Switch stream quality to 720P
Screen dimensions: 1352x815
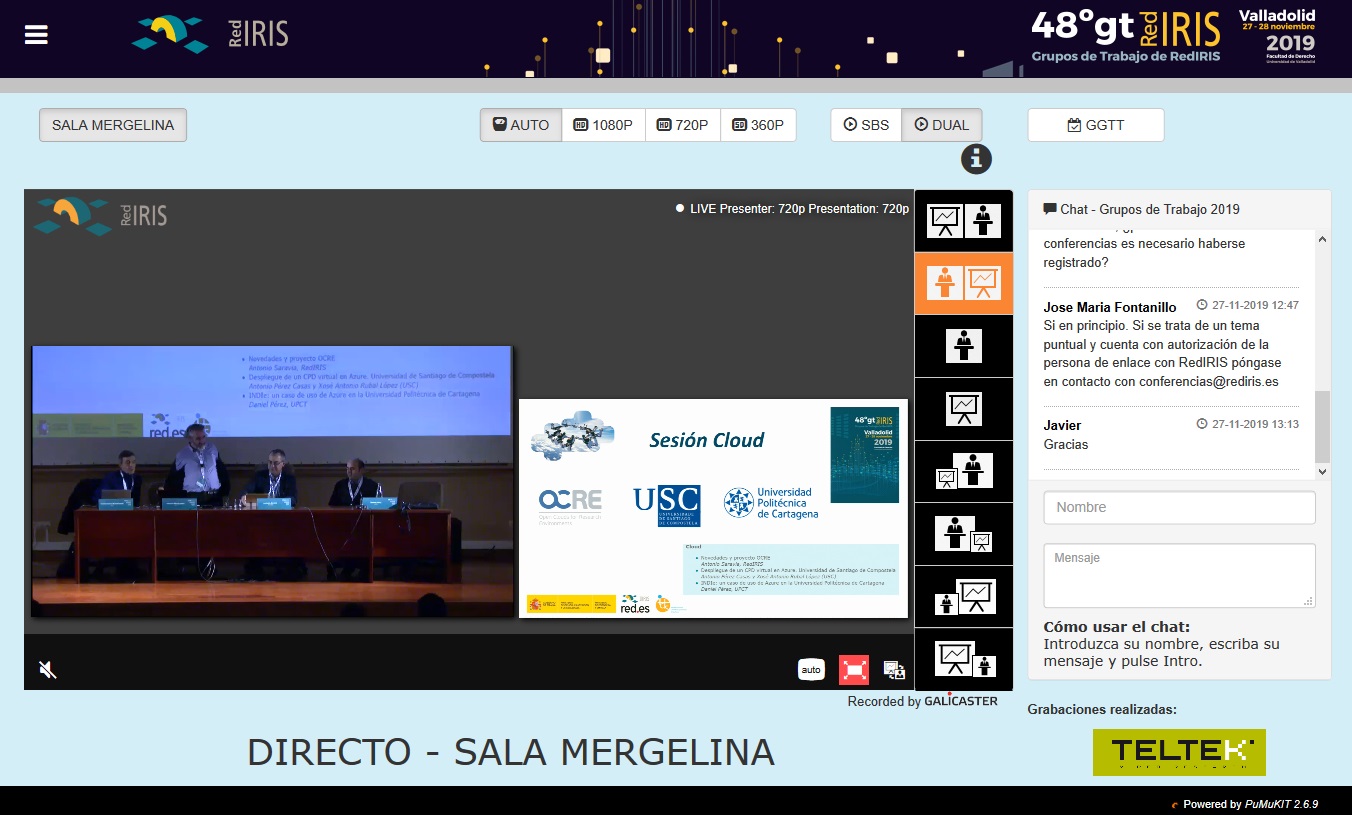click(x=683, y=125)
